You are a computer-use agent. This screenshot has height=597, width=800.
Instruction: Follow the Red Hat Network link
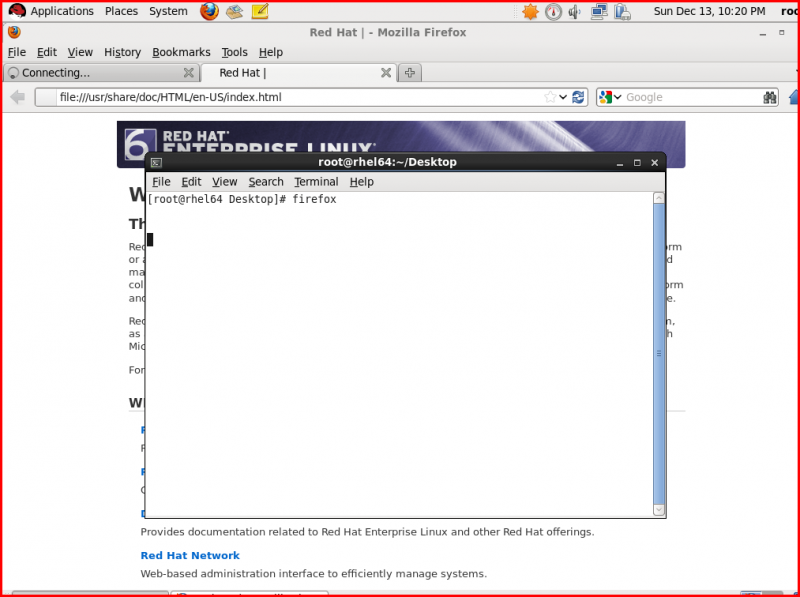tap(189, 555)
